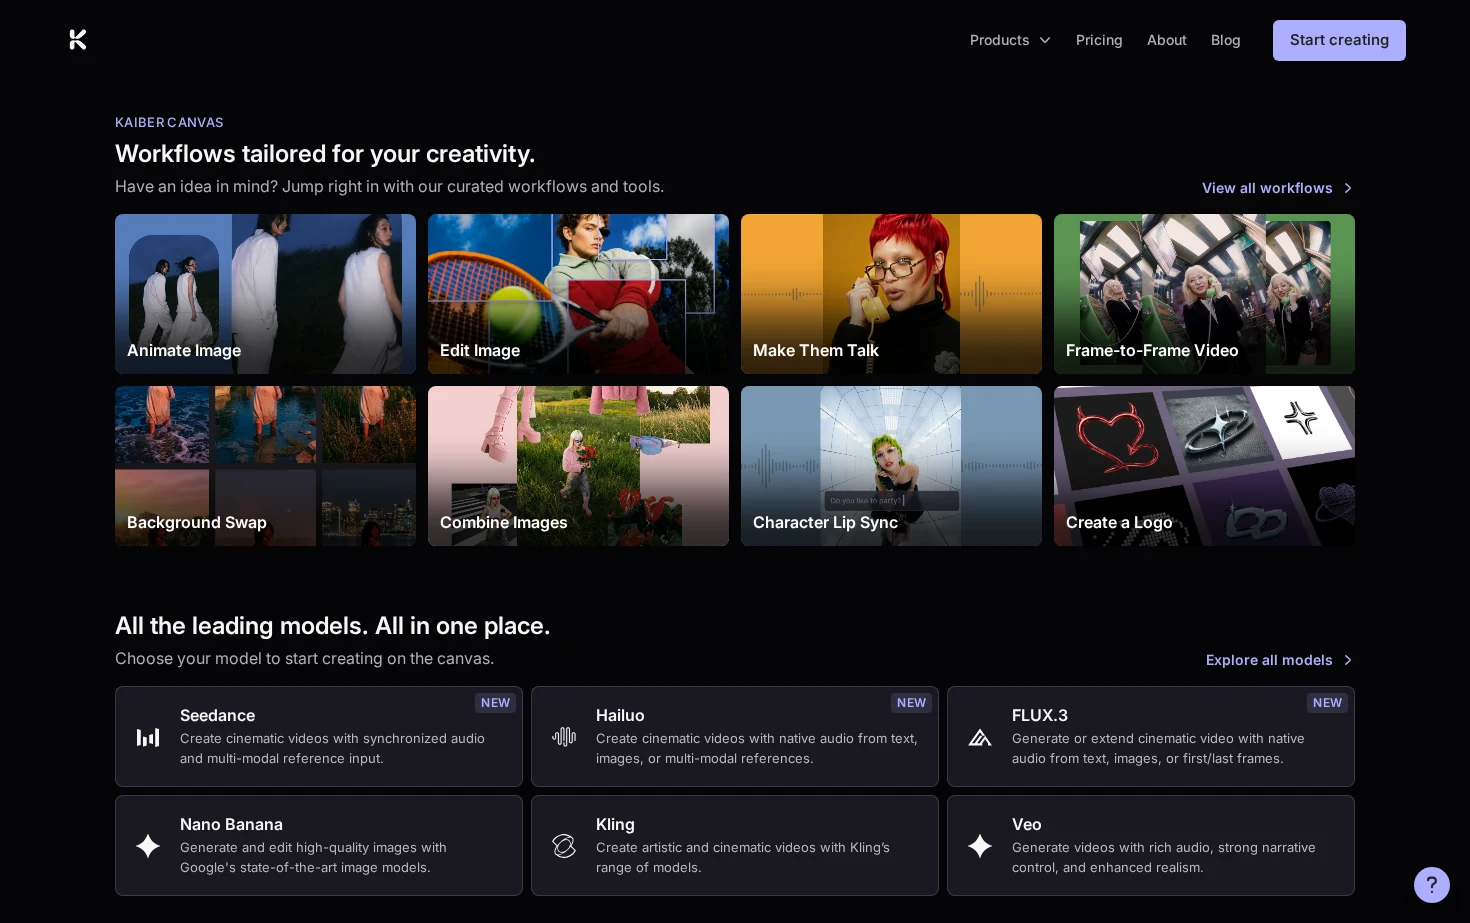Screen dimensions: 1470x923
Task: Click the Nano Banana sparkle icon
Action: [148, 846]
